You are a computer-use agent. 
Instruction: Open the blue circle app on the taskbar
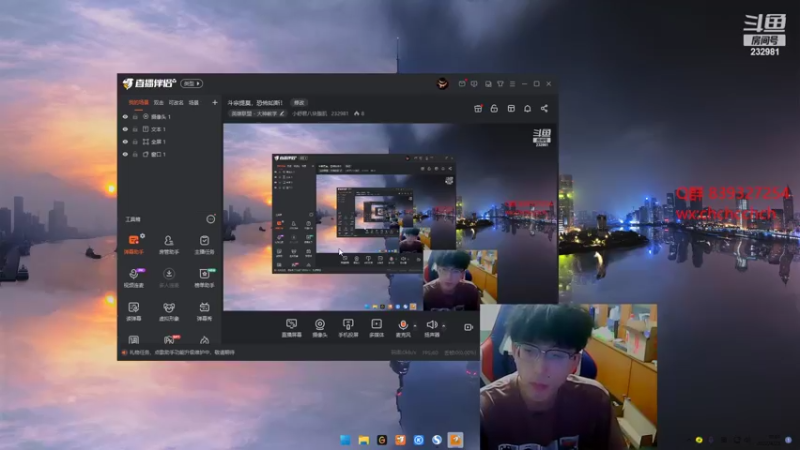pos(419,440)
